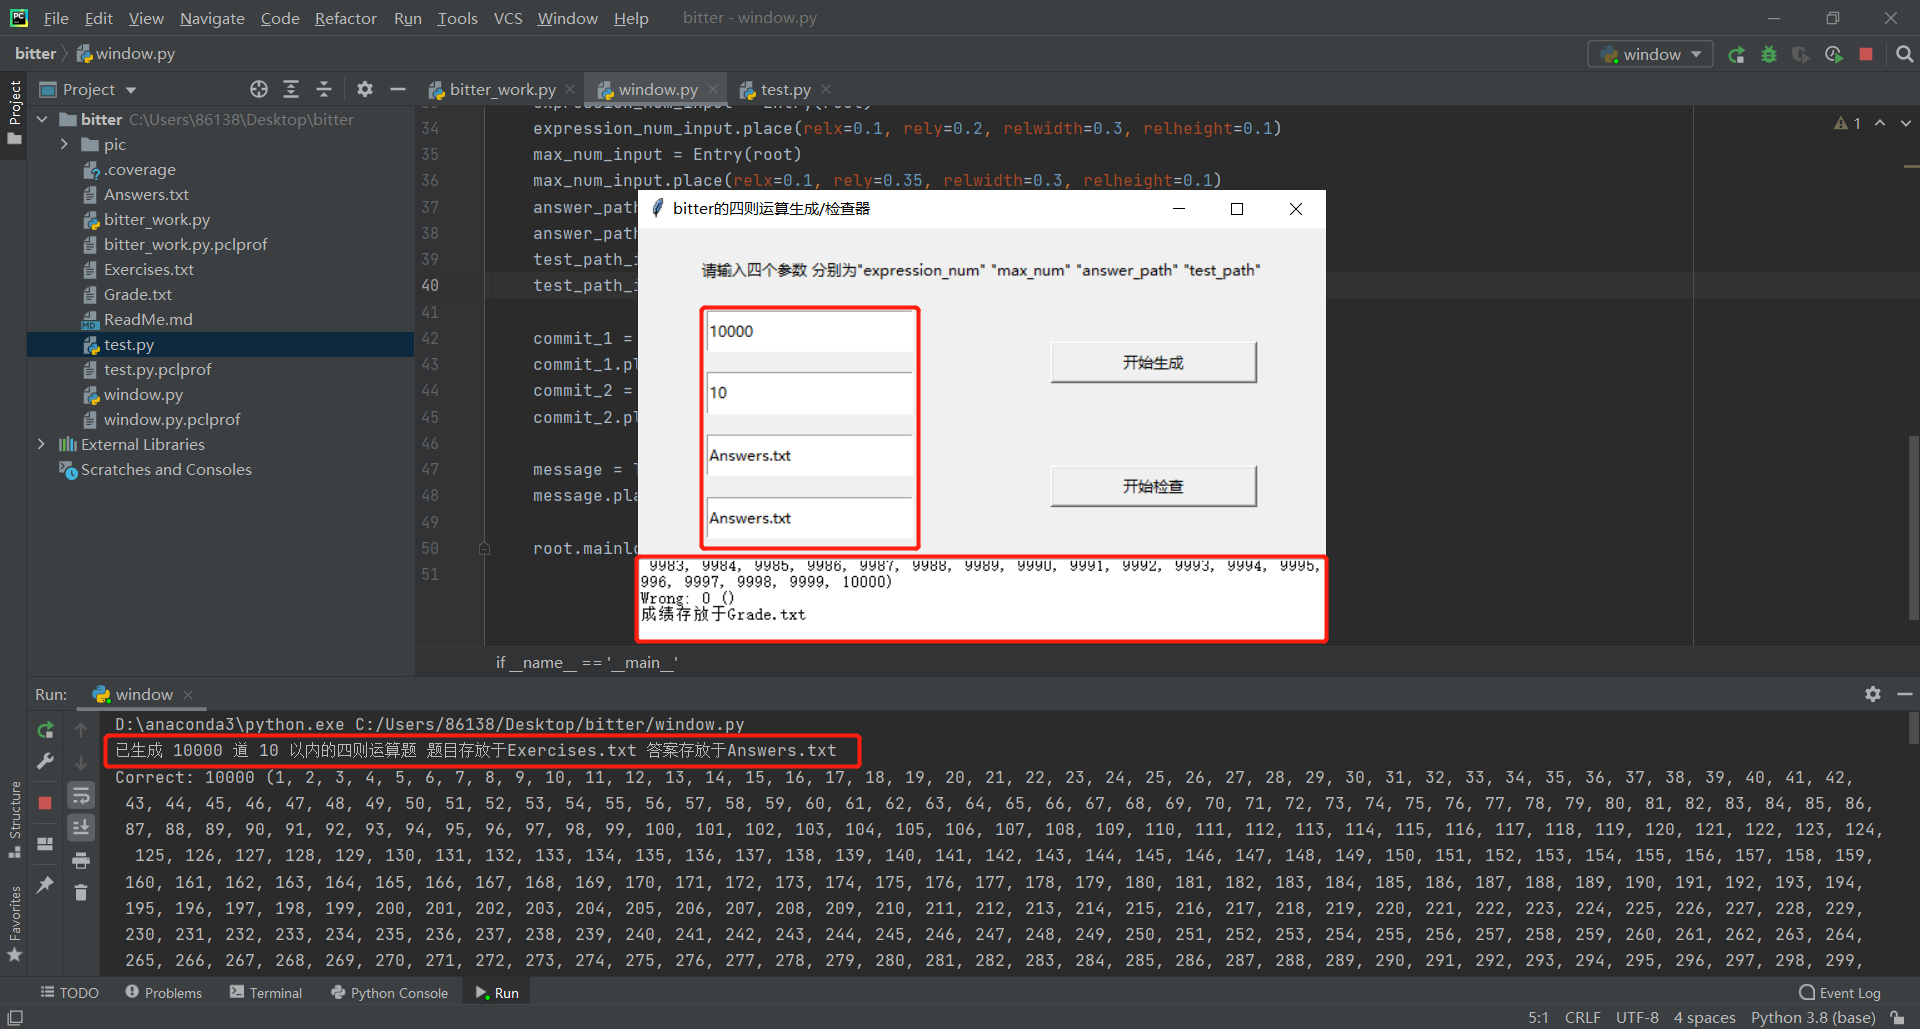Go to the previous highlighted problem arrow

1880,123
